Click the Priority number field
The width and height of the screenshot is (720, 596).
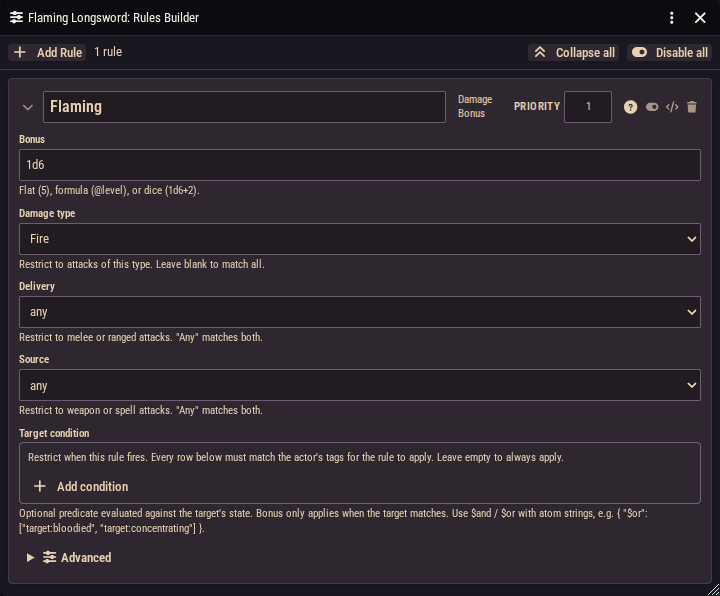[x=588, y=107]
